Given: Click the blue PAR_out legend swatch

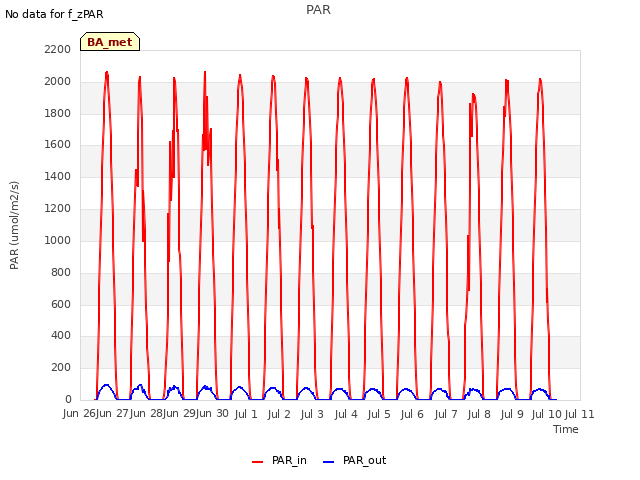Looking at the screenshot, I should click(329, 462).
